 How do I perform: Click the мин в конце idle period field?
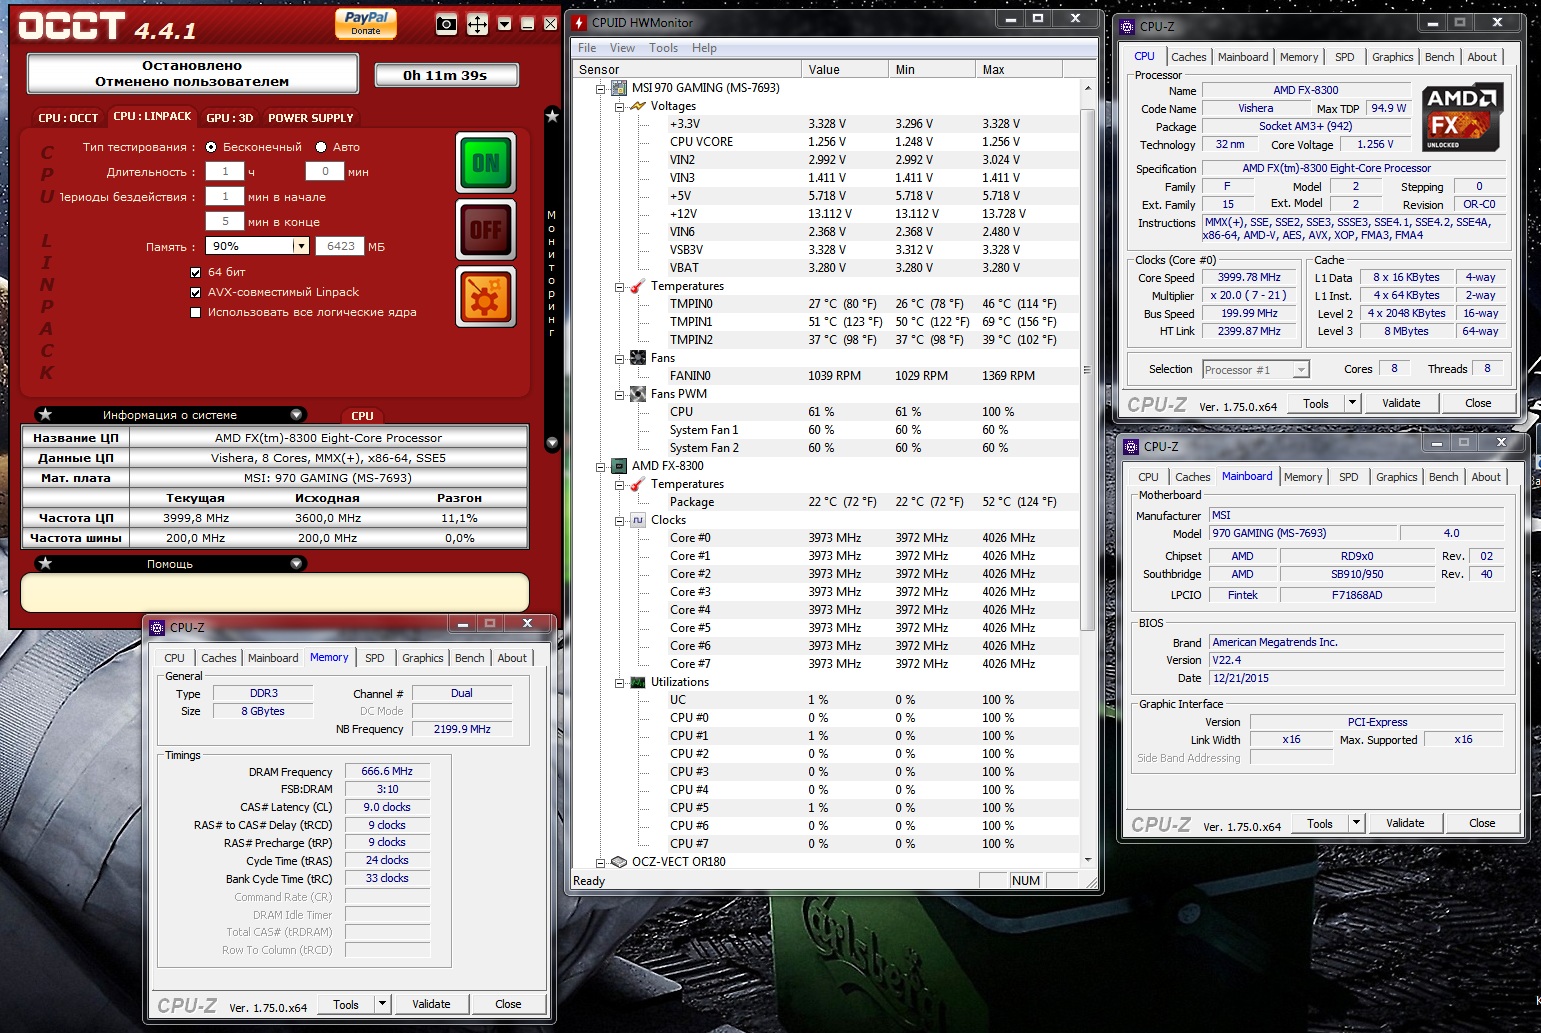click(225, 221)
